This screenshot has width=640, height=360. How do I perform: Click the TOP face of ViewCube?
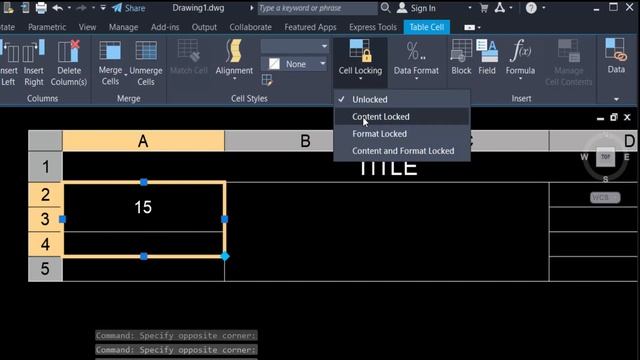pos(605,157)
